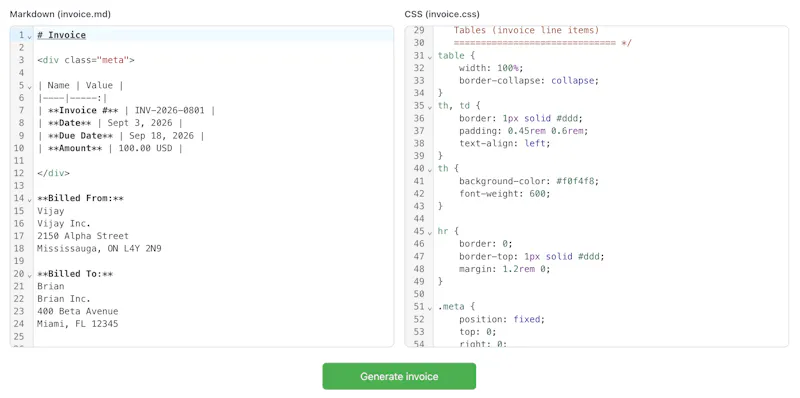Click the 'Vijay Inc.' line
The image size is (800, 398).
click(x=64, y=223)
